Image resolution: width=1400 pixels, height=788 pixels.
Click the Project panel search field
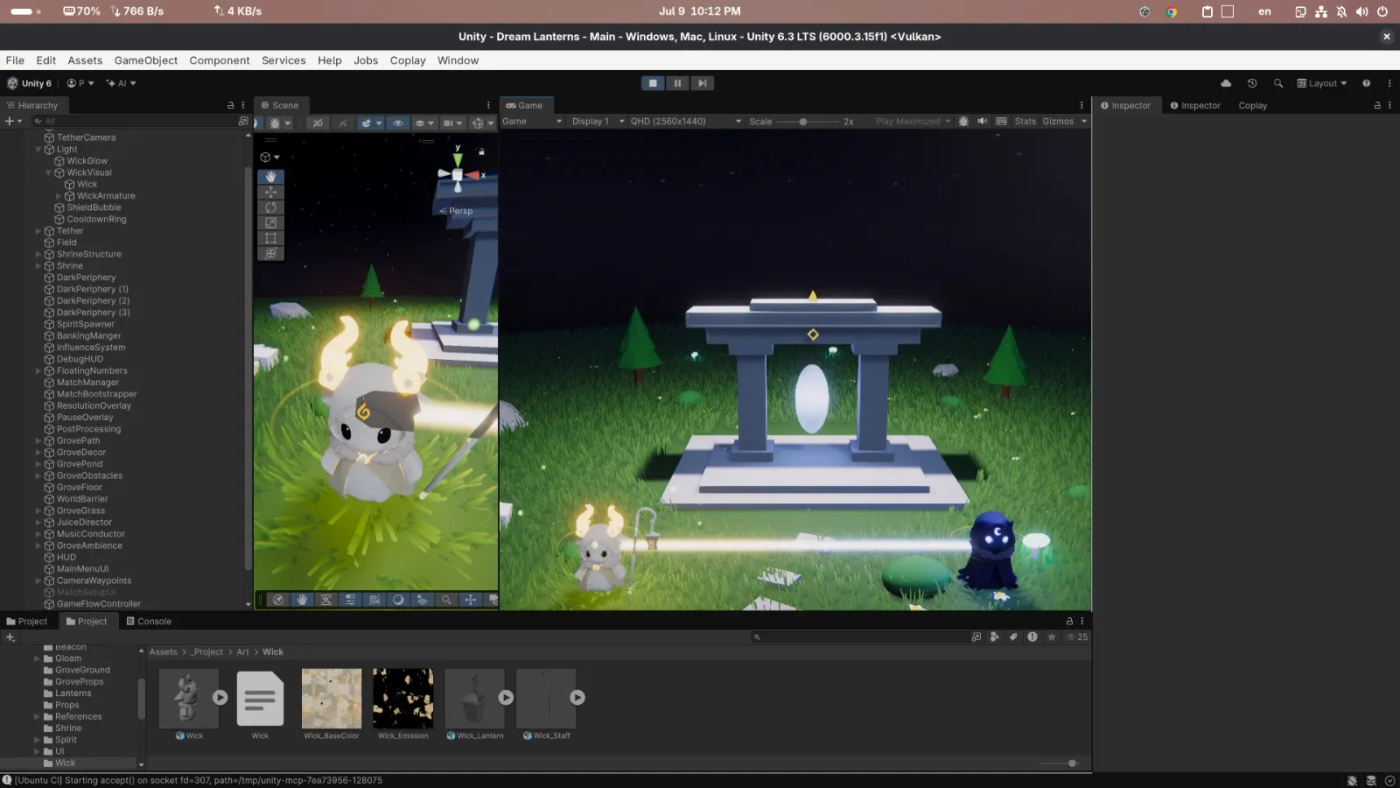point(860,636)
